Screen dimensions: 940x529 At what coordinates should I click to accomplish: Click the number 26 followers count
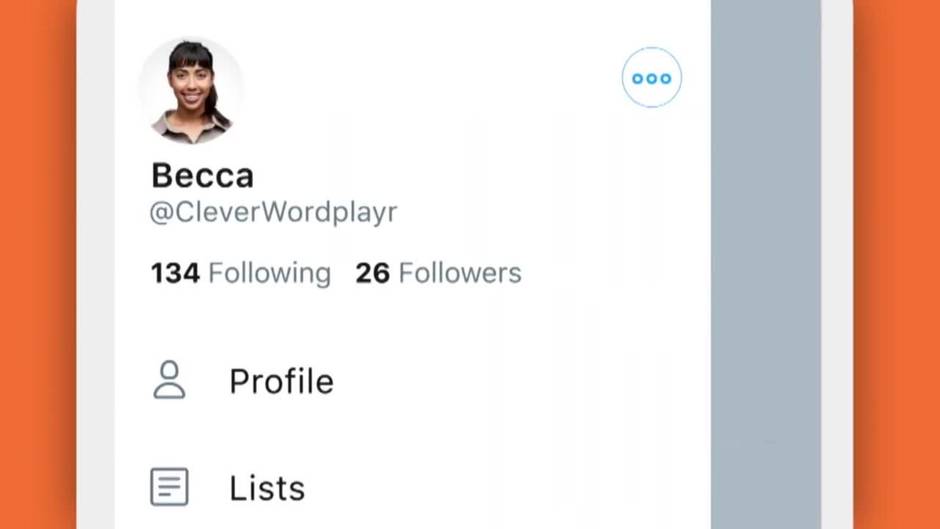(x=372, y=273)
